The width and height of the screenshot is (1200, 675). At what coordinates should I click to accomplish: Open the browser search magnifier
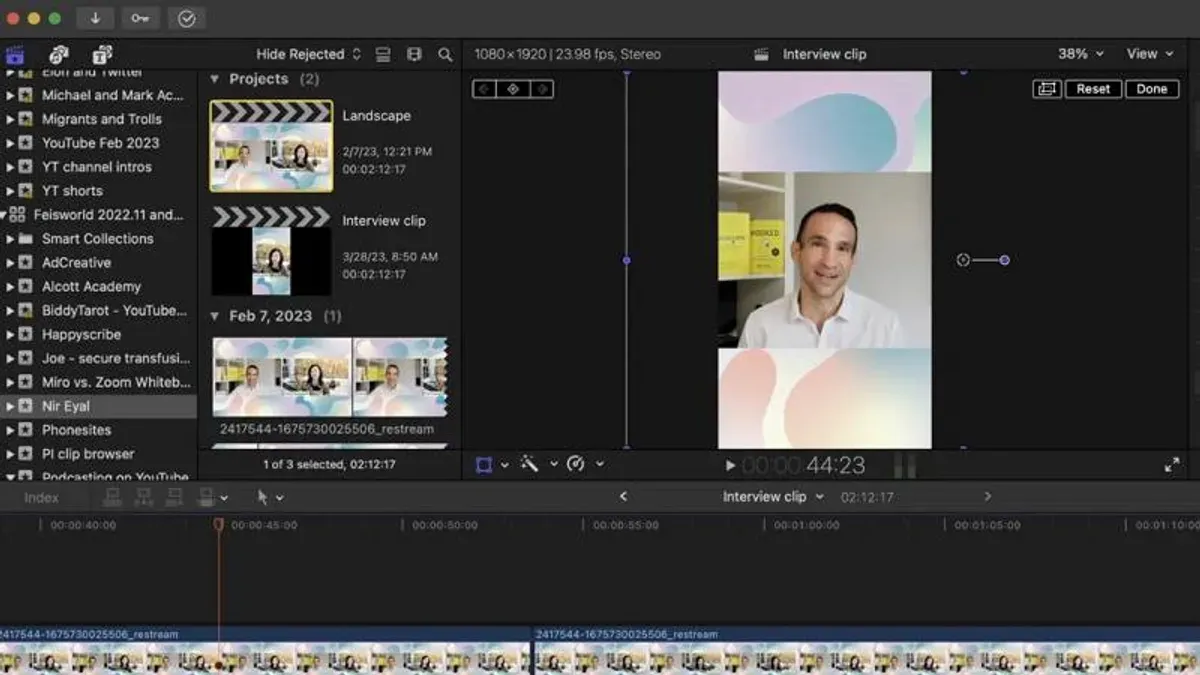445,54
